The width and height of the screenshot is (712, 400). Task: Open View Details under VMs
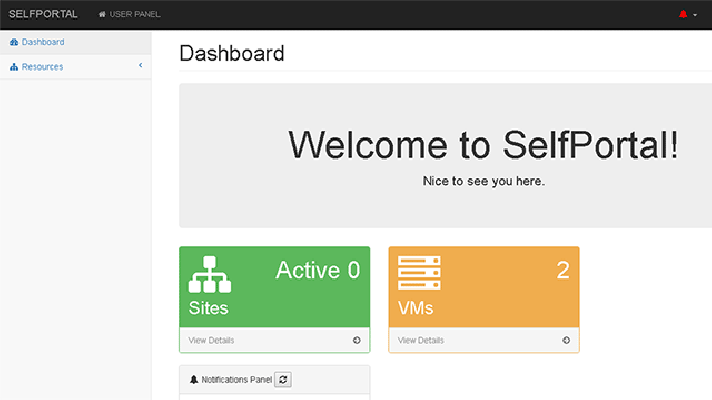point(421,340)
